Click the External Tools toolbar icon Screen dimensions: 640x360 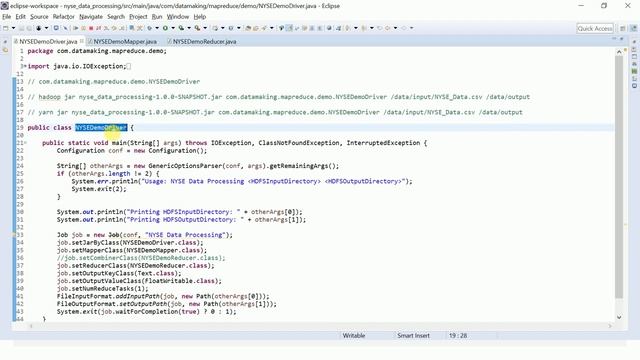coord(197,28)
